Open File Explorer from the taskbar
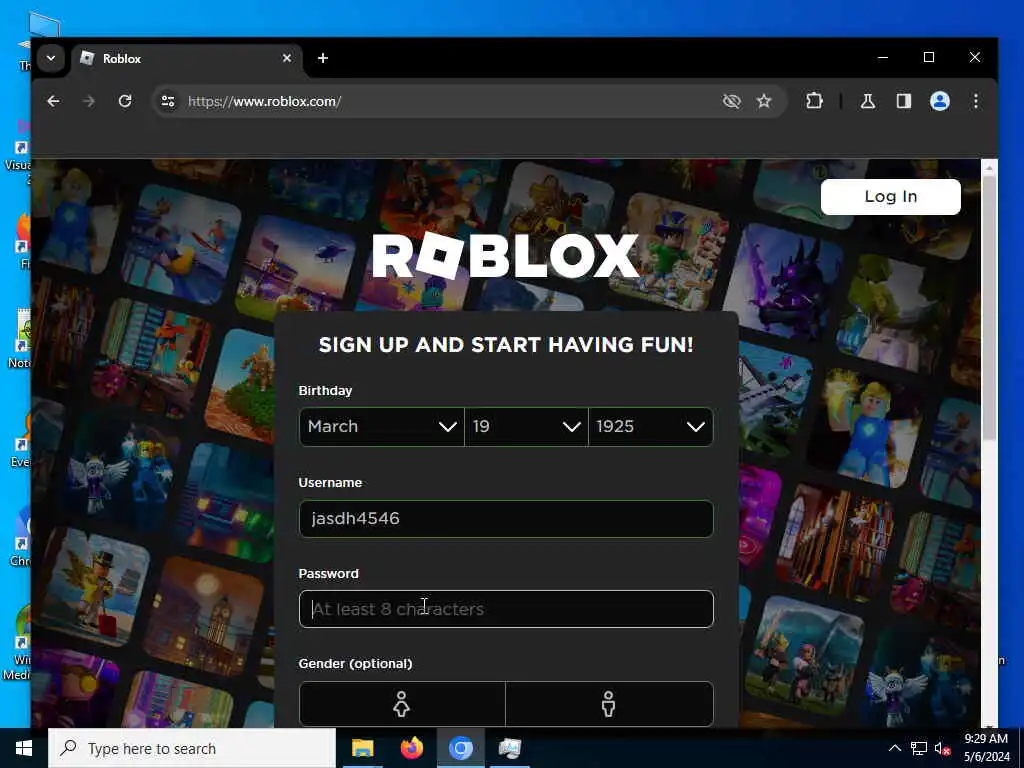This screenshot has width=1024, height=768. click(x=362, y=748)
